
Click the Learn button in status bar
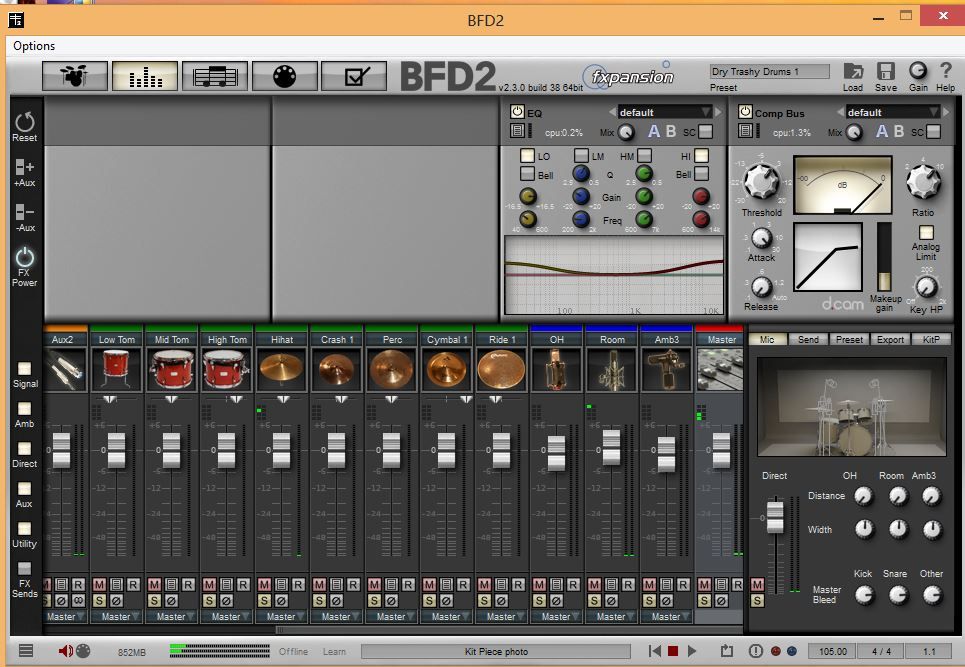[x=334, y=652]
